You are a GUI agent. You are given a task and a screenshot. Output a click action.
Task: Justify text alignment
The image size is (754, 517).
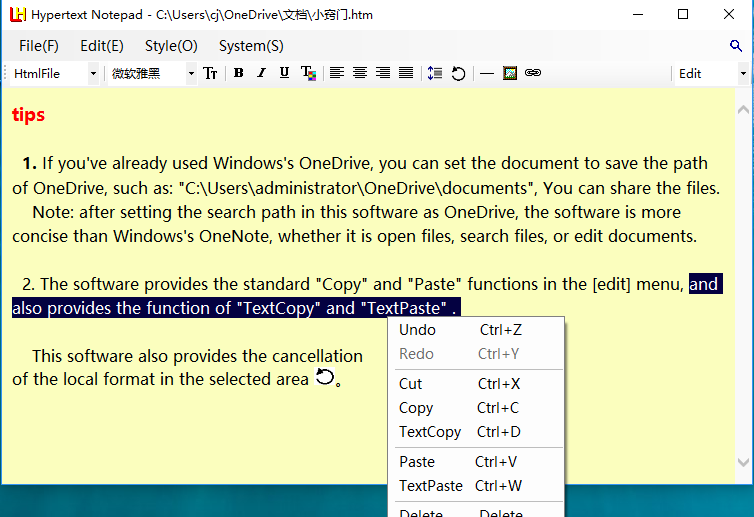[x=406, y=73]
